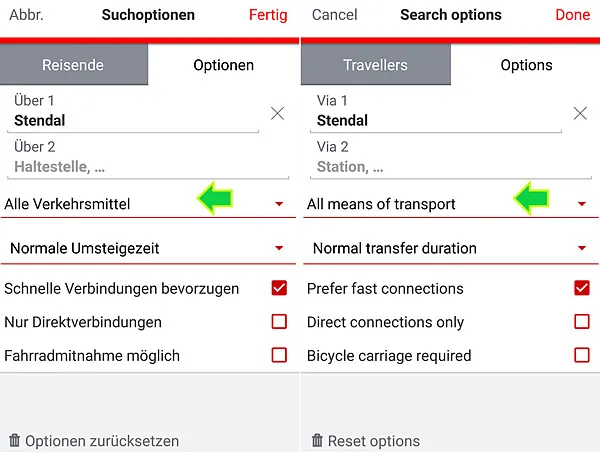Screen dimensions: 600x453
Task: Toggle Prefer fast connections checkbox
Action: tap(582, 288)
